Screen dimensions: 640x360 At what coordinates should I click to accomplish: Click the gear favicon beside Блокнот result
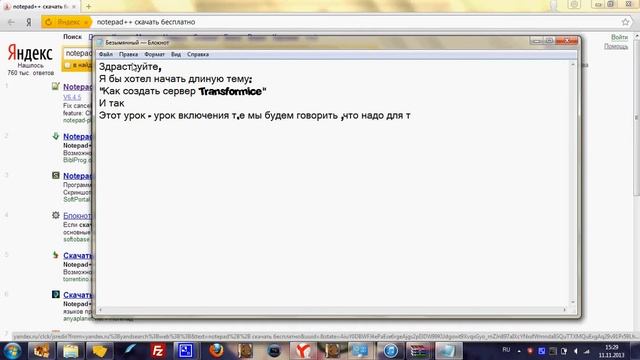(56, 215)
